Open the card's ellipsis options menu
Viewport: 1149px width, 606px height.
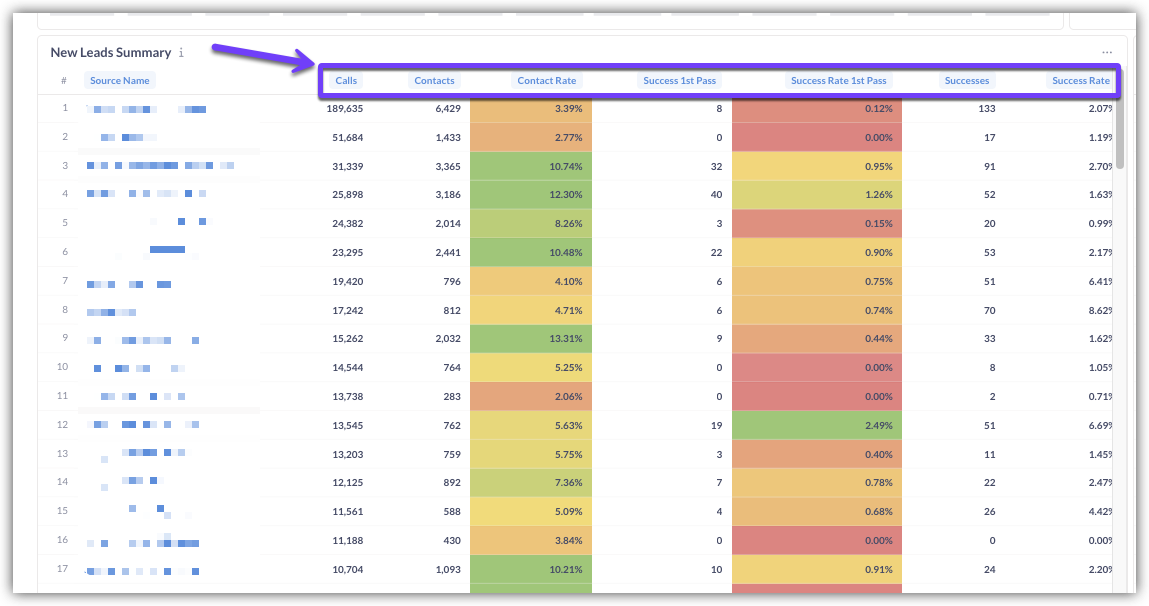pos(1107,52)
